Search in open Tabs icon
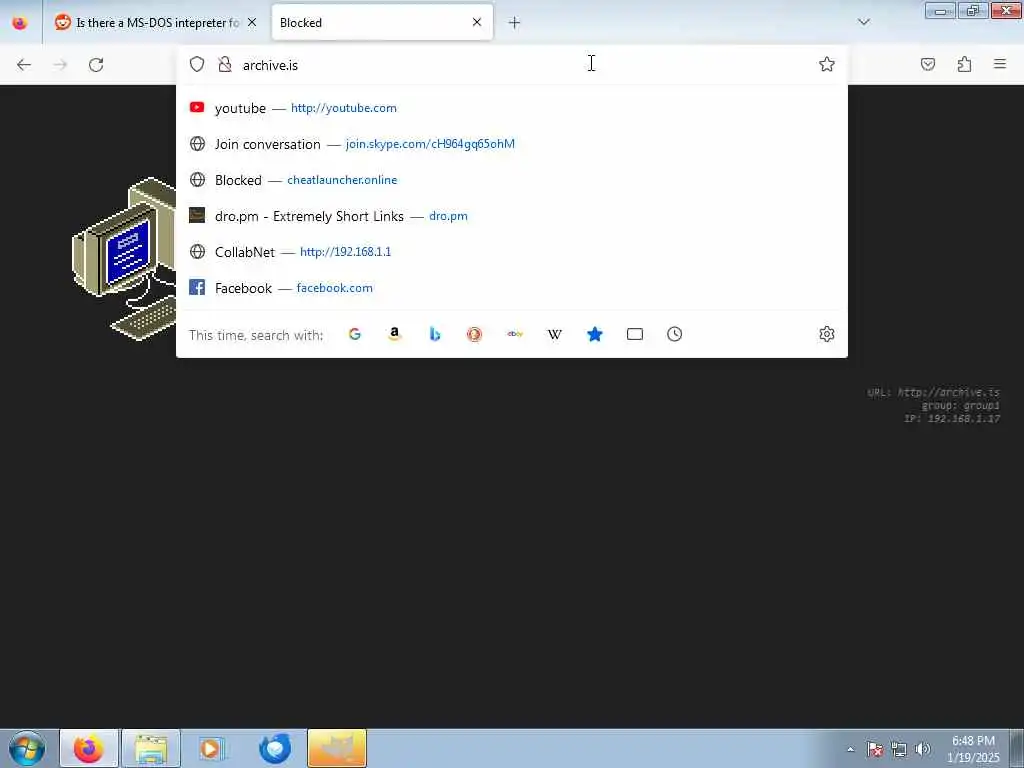 635,334
